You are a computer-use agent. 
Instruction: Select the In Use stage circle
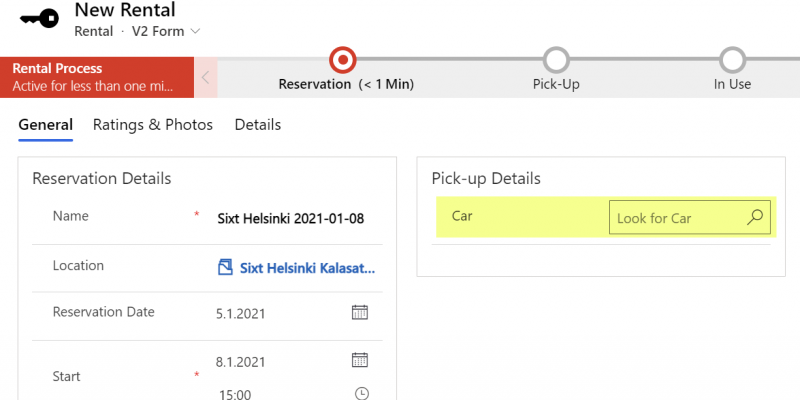(733, 60)
